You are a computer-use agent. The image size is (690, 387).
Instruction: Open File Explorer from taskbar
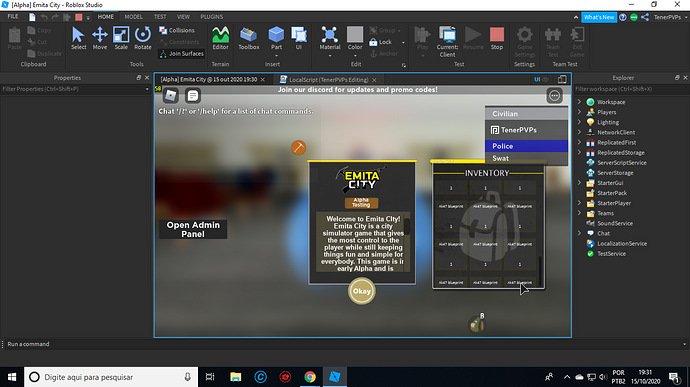click(x=235, y=377)
